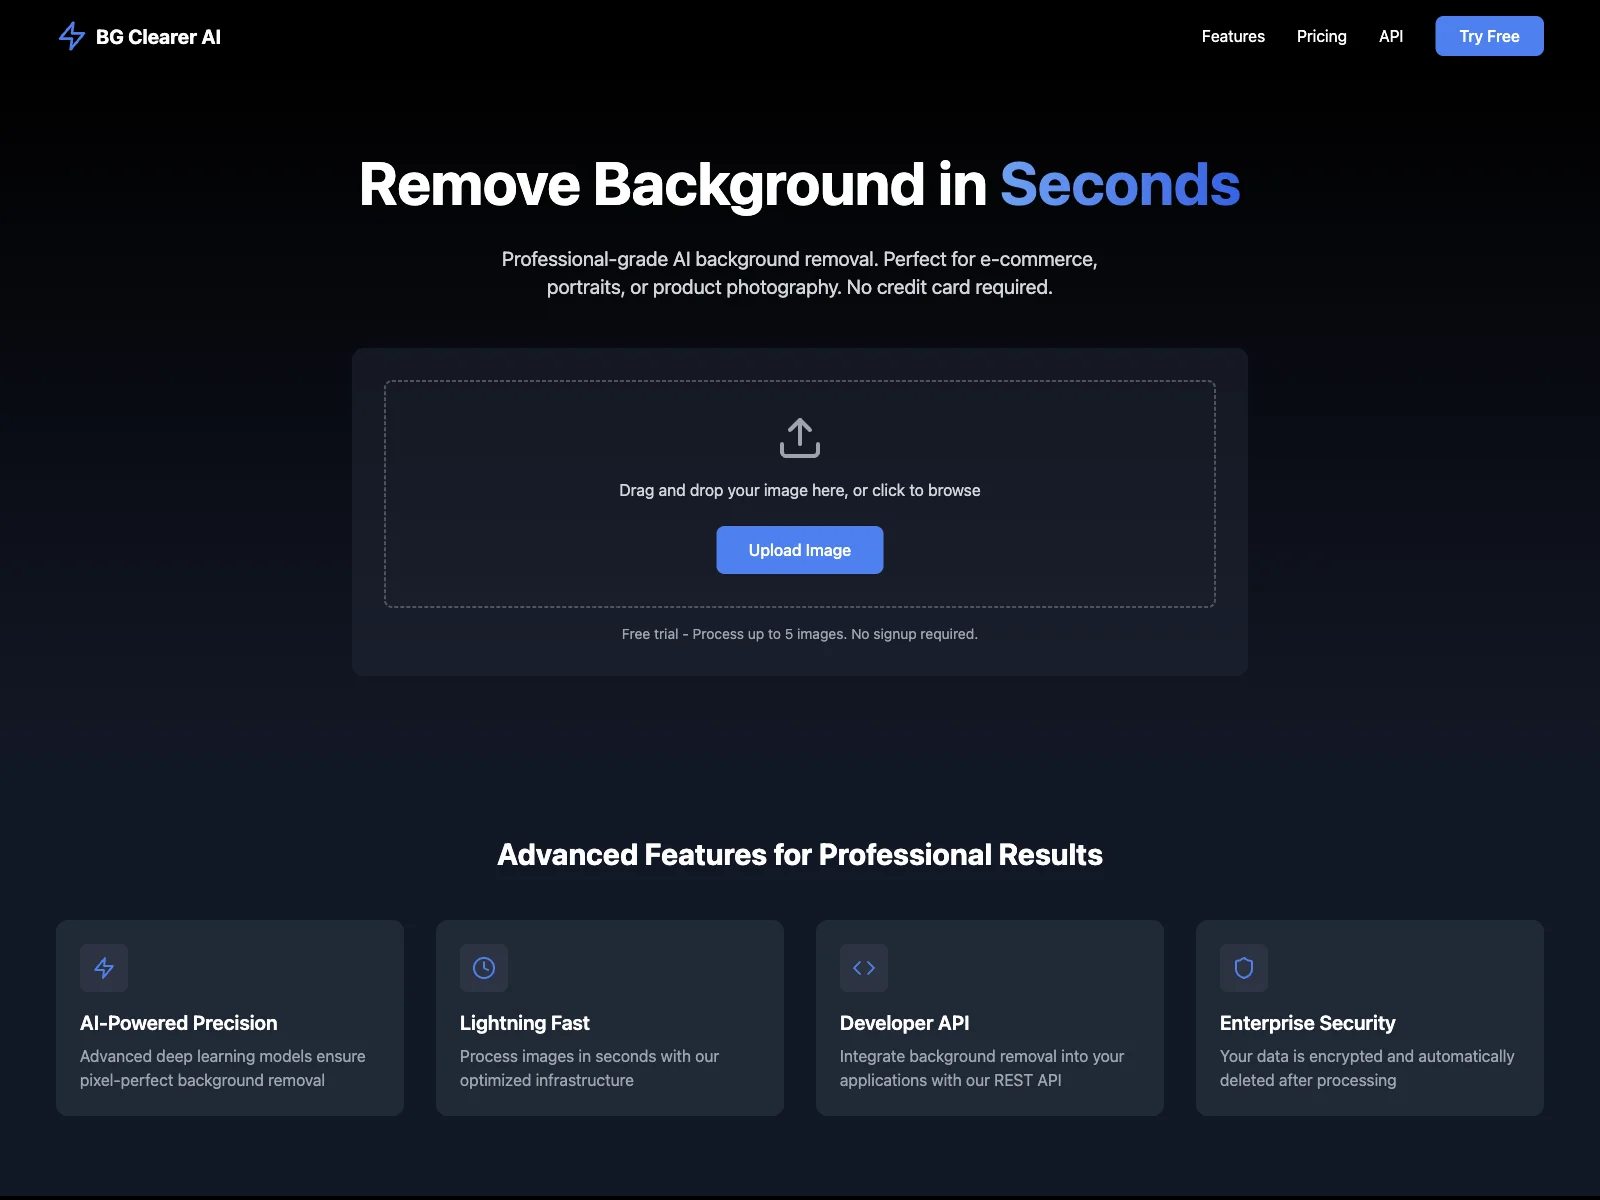Click the dashed drag and drop upload area
The image size is (1600, 1200).
point(800,494)
